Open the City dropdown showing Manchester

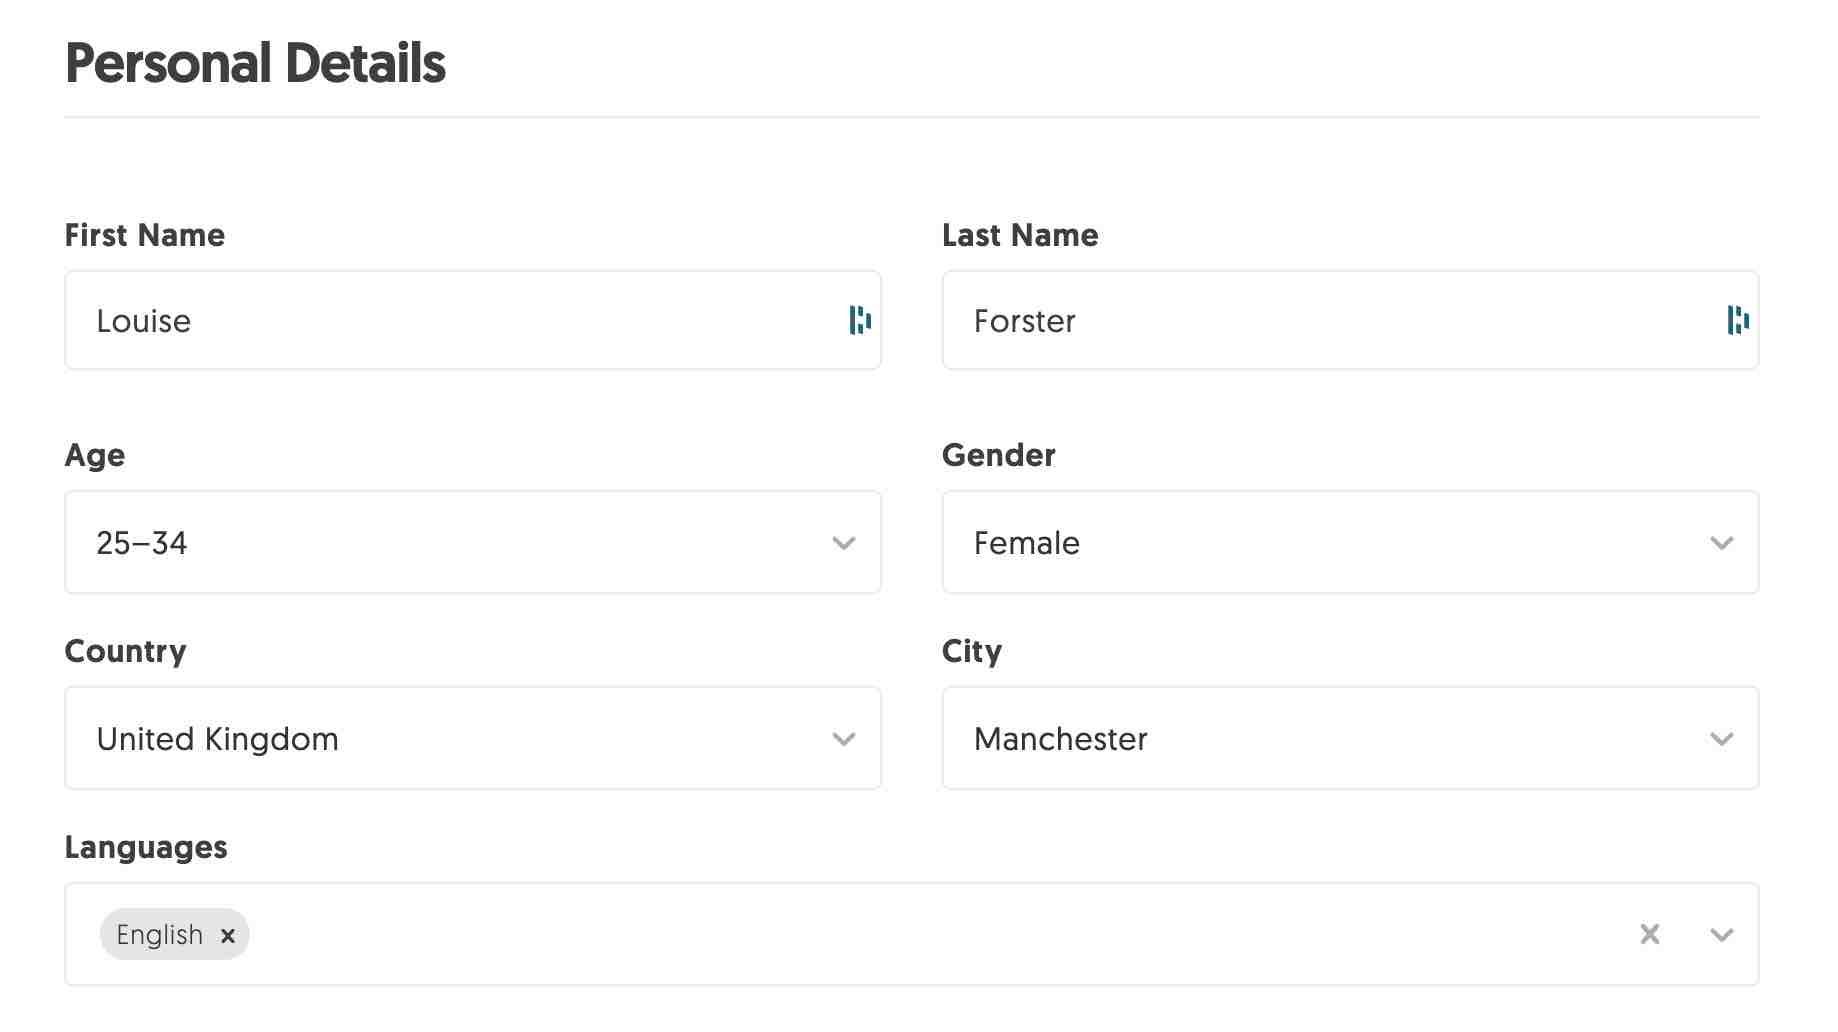tap(1350, 739)
